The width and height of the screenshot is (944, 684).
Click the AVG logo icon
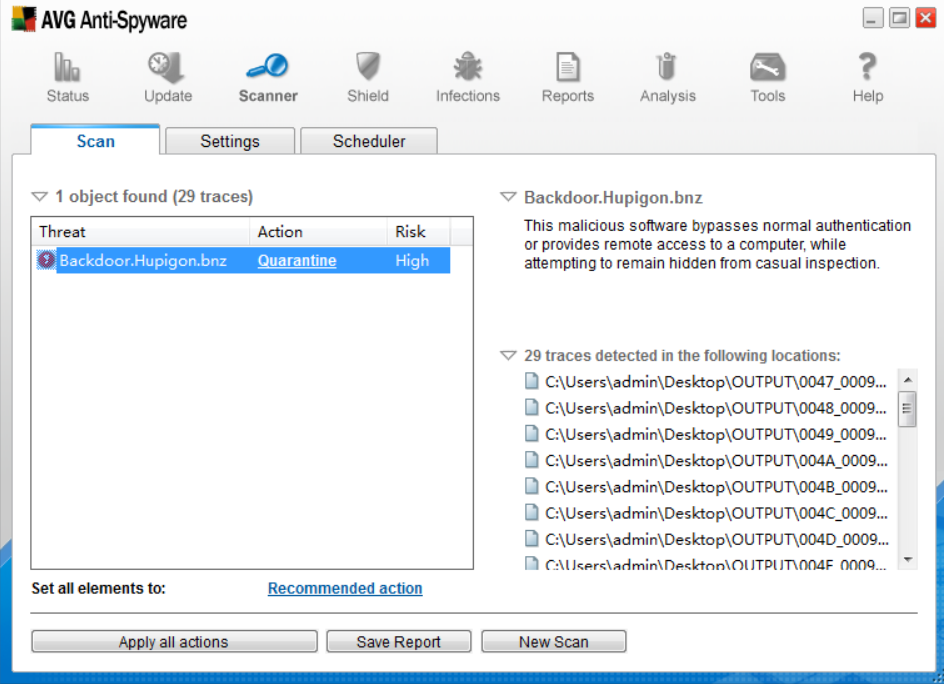click(x=23, y=19)
